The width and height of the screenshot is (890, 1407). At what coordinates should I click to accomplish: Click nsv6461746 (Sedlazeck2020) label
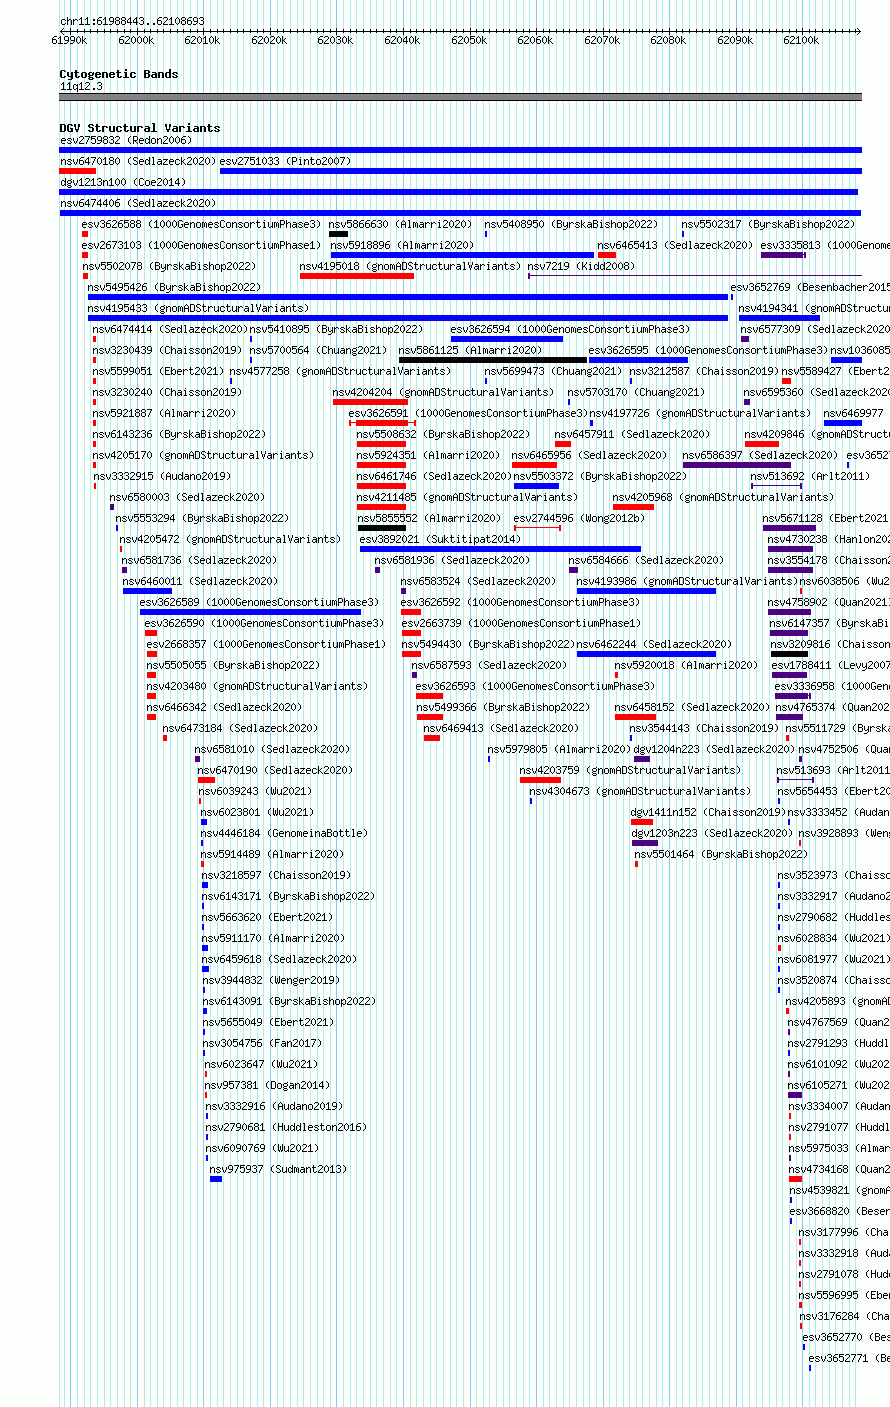pyautogui.click(x=434, y=476)
